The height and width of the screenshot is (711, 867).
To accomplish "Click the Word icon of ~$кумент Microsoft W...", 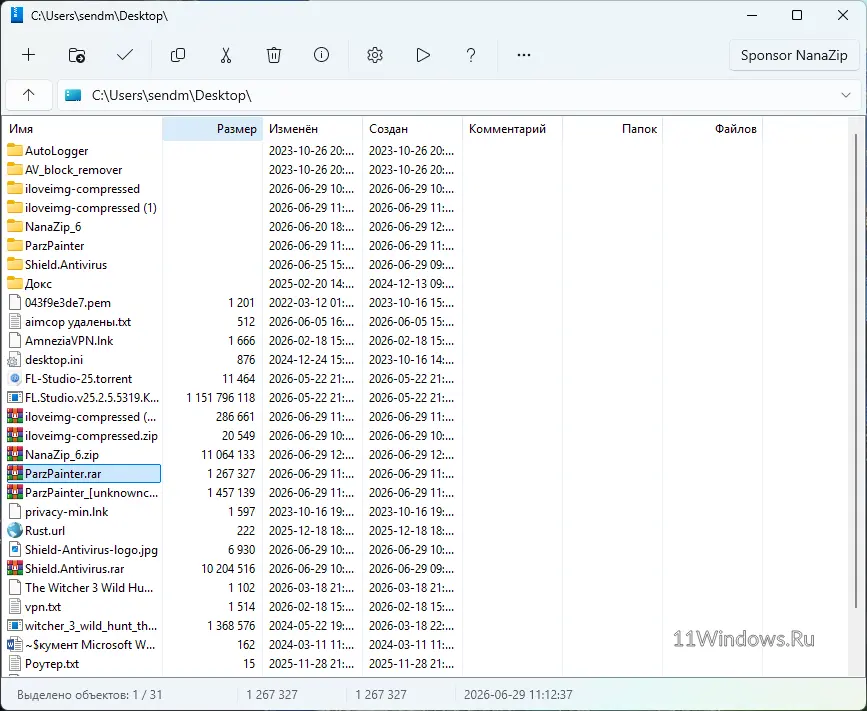I will [x=14, y=645].
